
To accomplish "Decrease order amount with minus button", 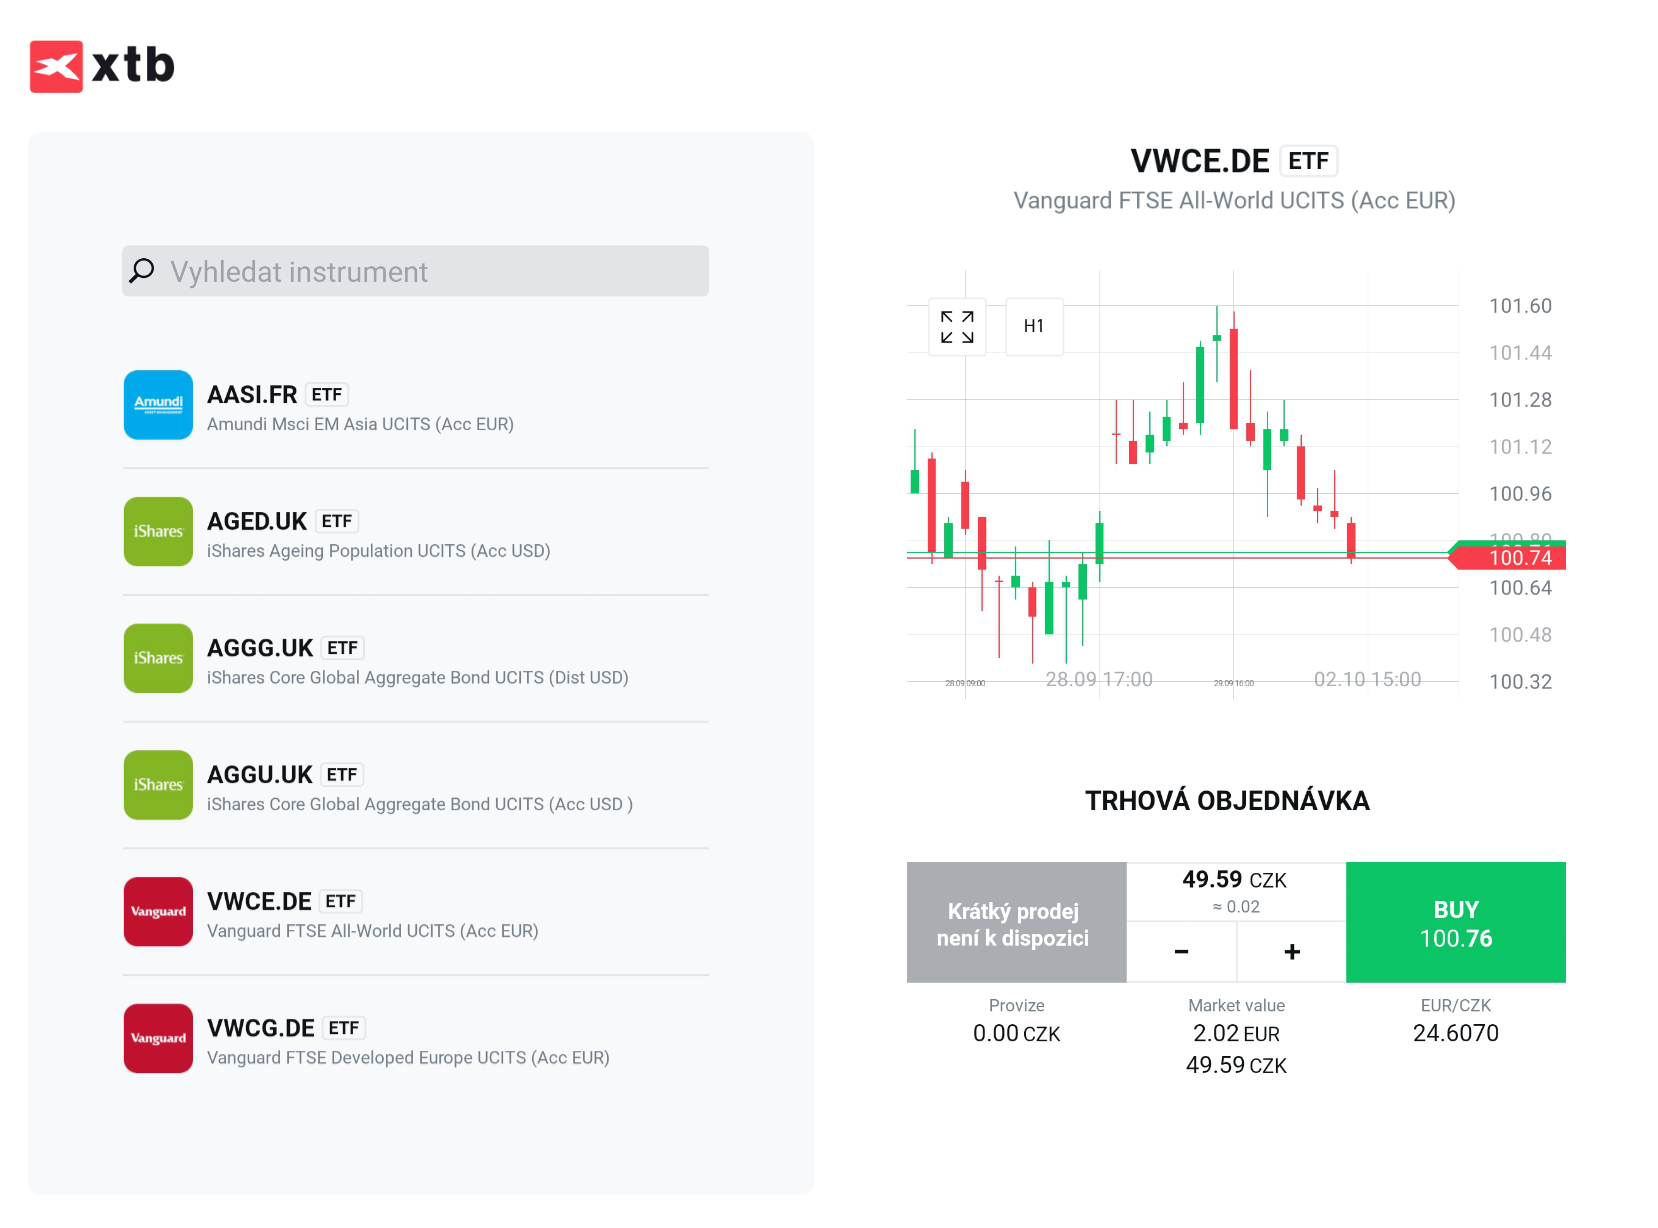I will click(1181, 952).
